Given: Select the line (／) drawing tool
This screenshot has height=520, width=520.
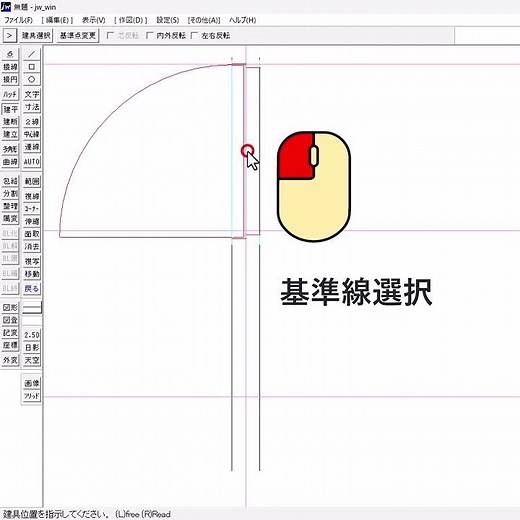Looking at the screenshot, I should point(32,54).
